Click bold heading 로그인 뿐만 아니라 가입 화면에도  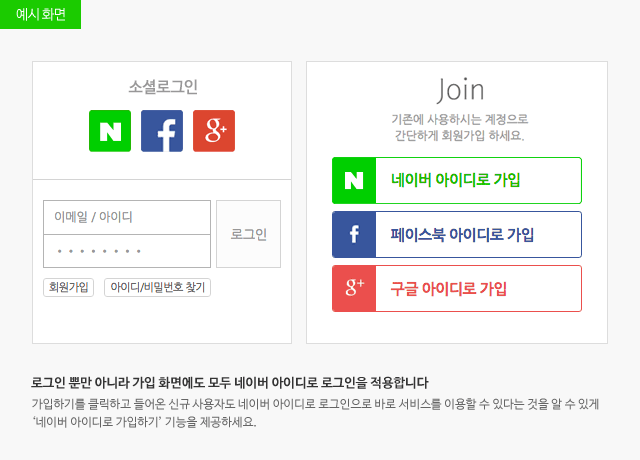pos(120,383)
